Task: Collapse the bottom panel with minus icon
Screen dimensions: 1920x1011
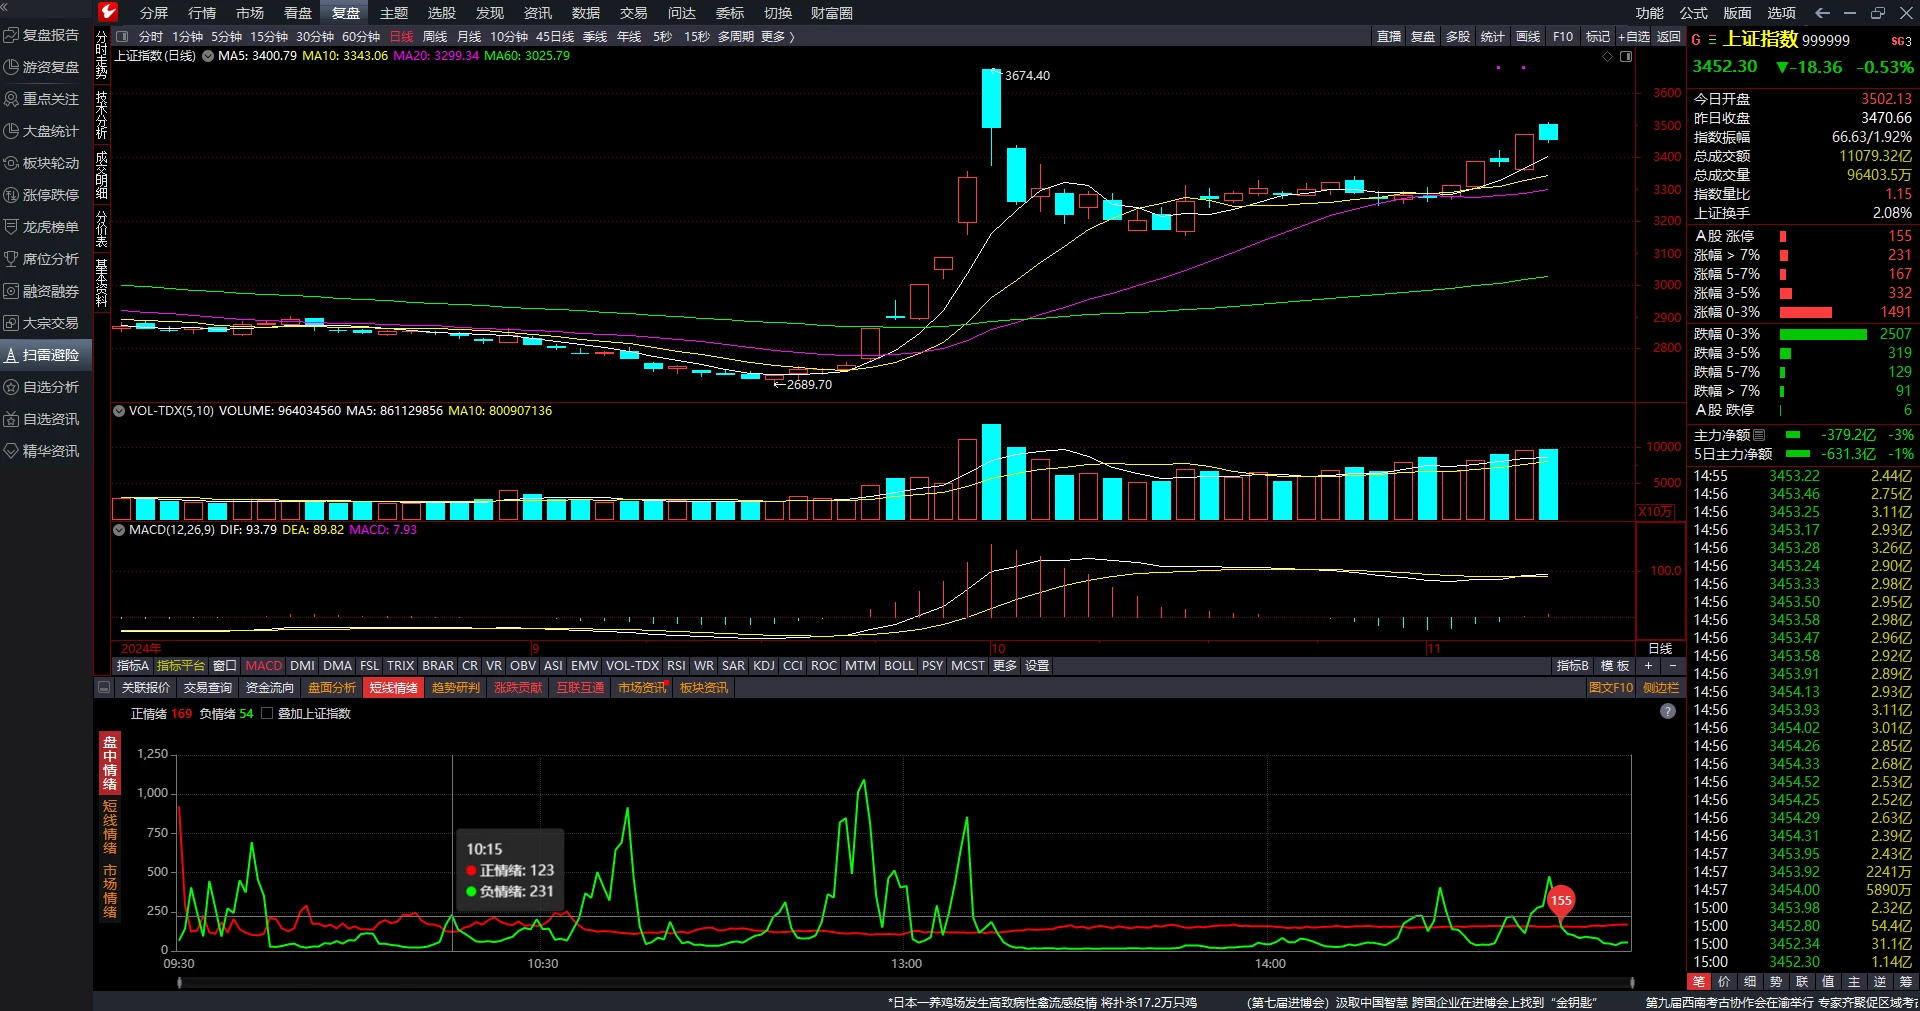Action: click(x=103, y=688)
